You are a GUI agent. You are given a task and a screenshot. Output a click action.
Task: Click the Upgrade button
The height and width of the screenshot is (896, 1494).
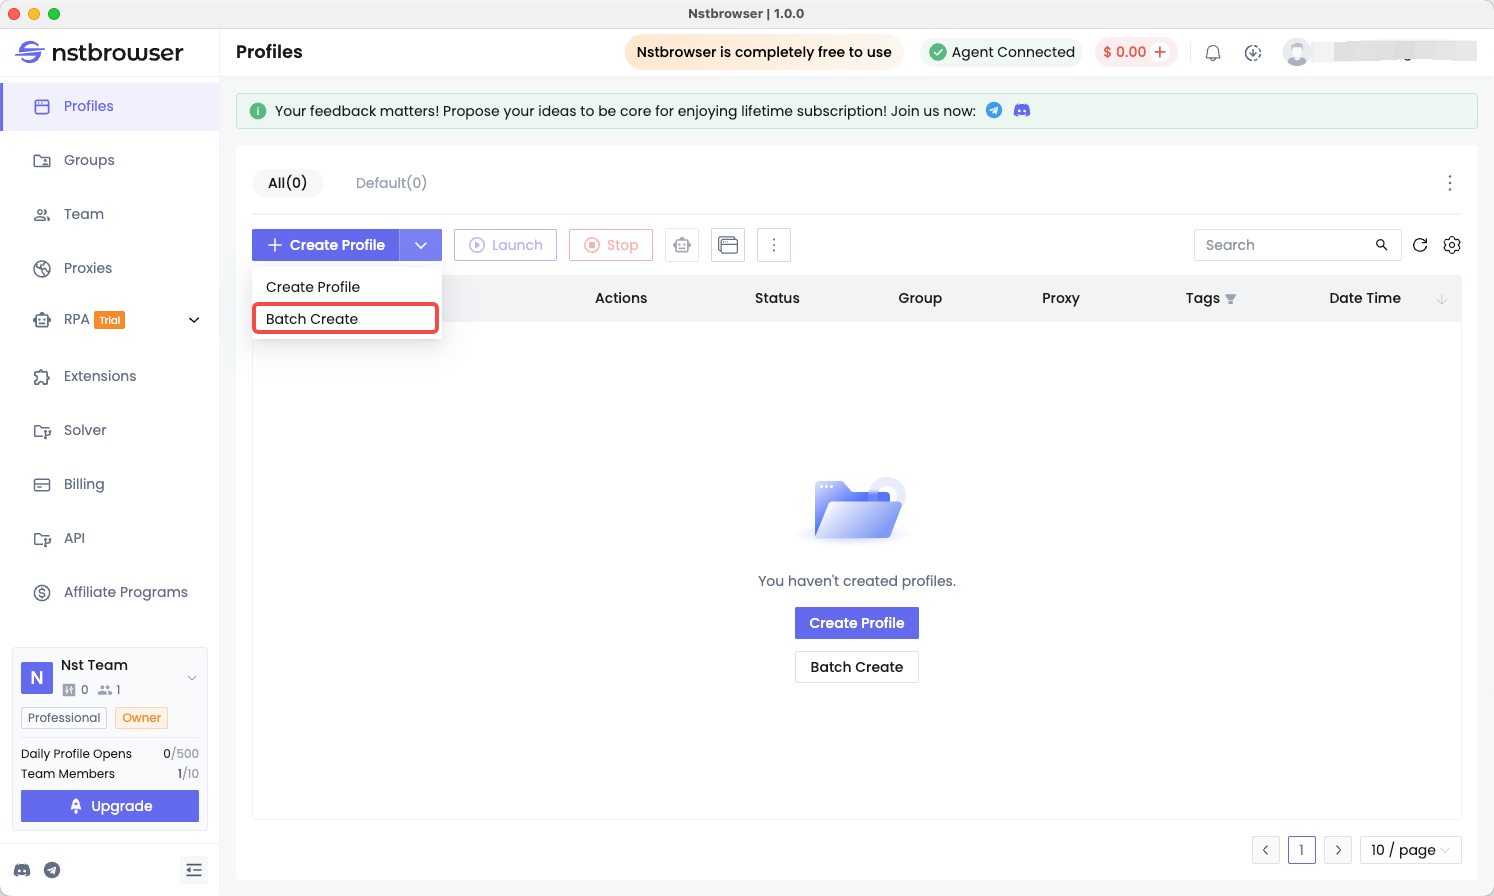[110, 806]
